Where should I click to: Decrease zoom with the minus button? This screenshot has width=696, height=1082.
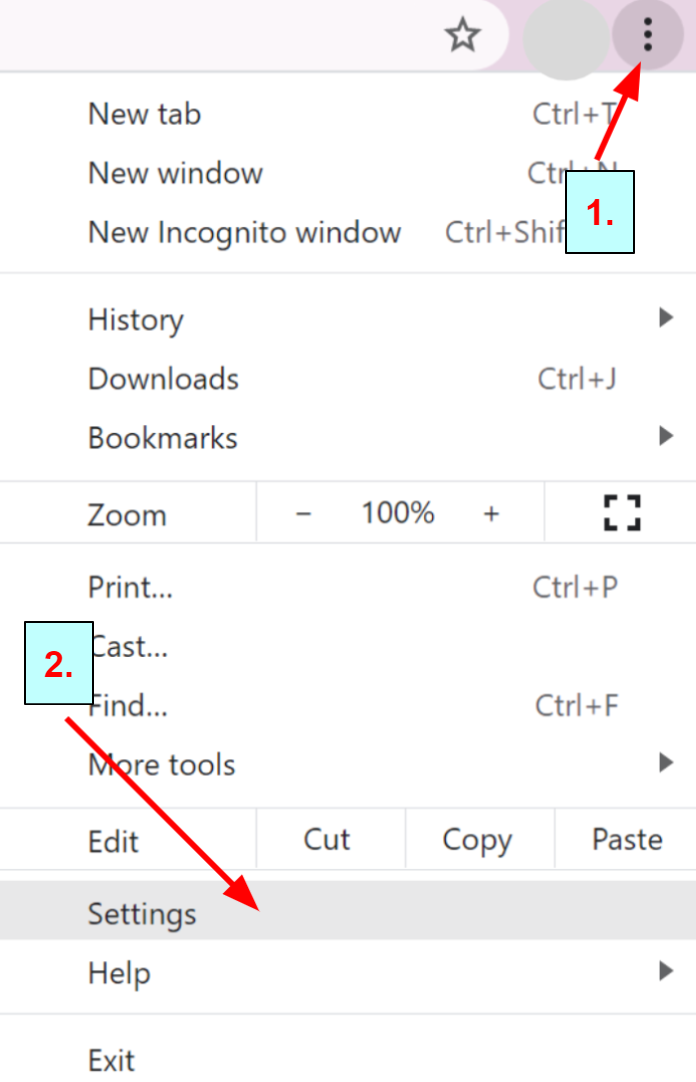(x=304, y=514)
